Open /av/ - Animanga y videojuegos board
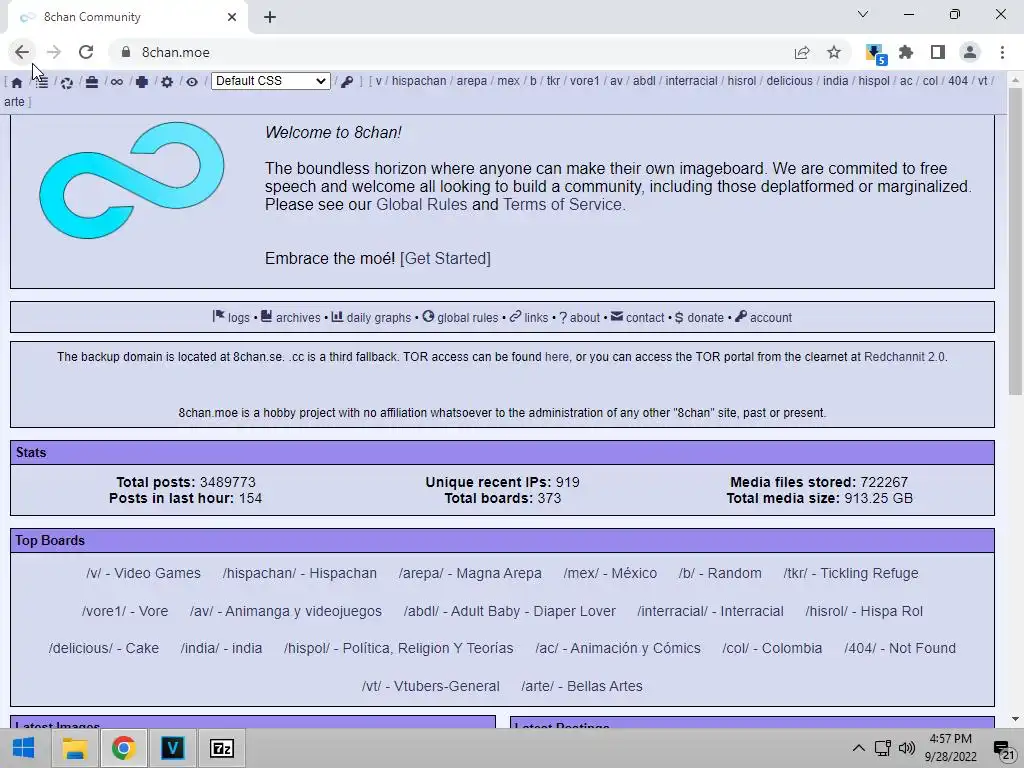Image resolution: width=1024 pixels, height=768 pixels. click(286, 611)
